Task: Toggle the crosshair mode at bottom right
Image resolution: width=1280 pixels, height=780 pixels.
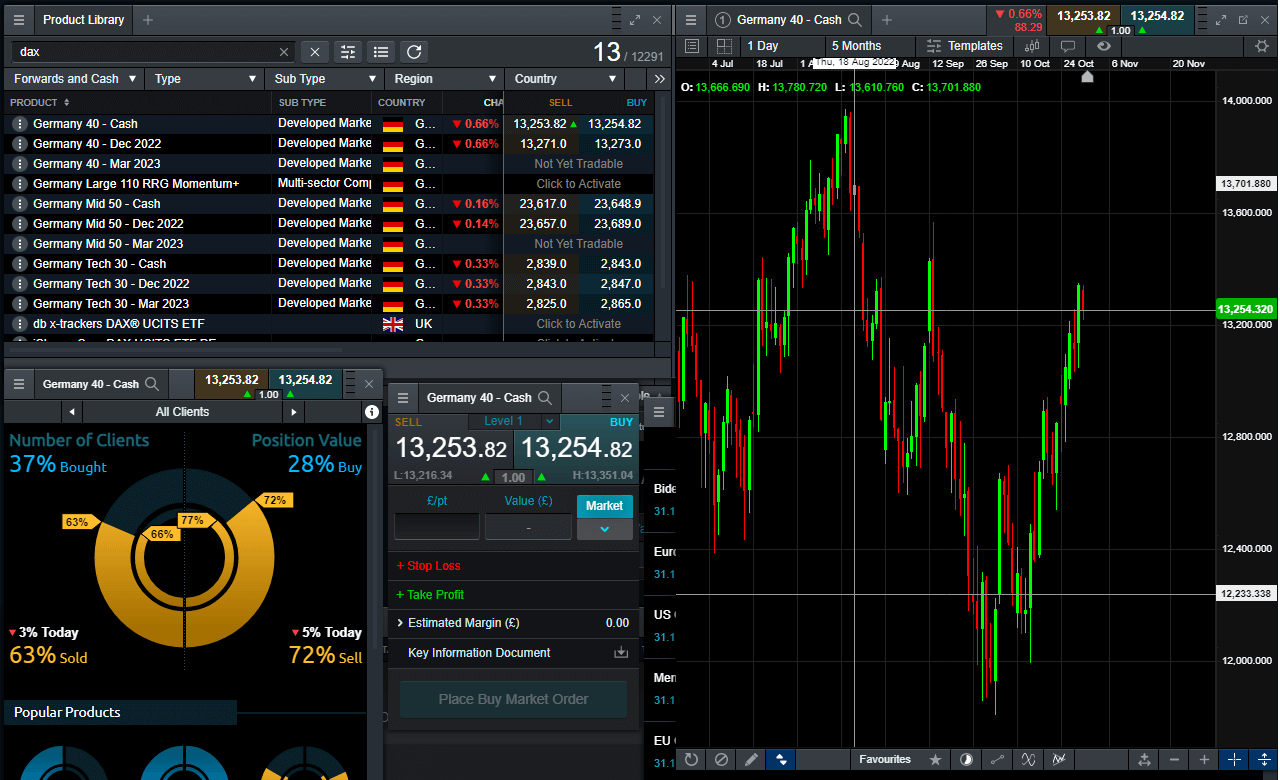Action: click(1233, 760)
